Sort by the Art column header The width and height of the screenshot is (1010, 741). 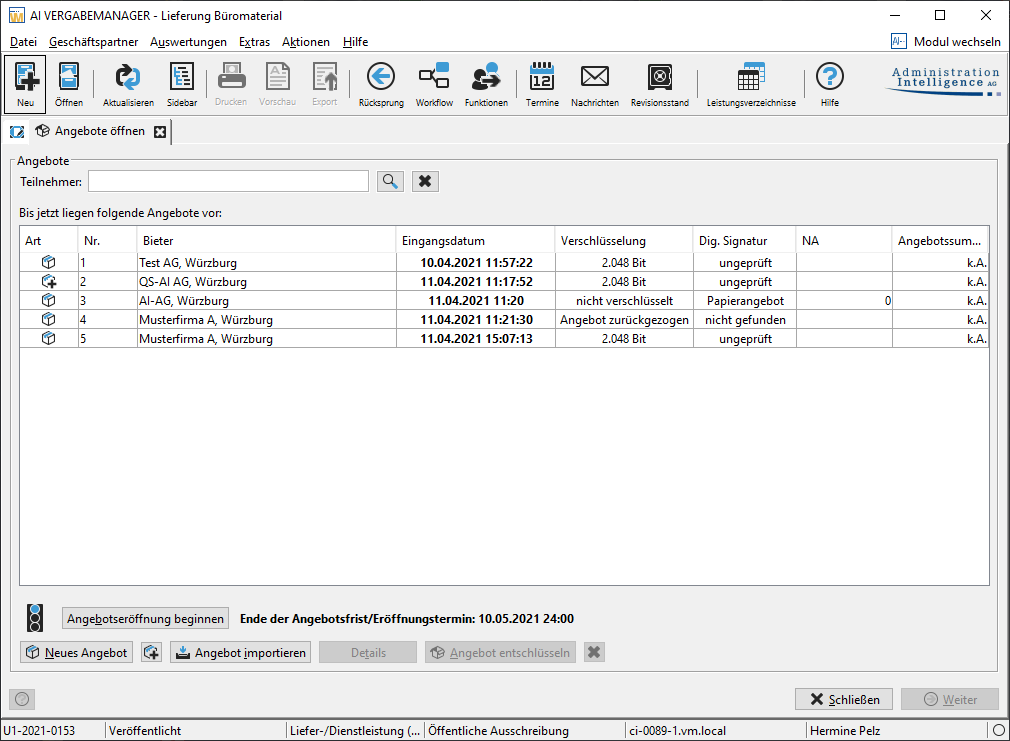point(49,240)
